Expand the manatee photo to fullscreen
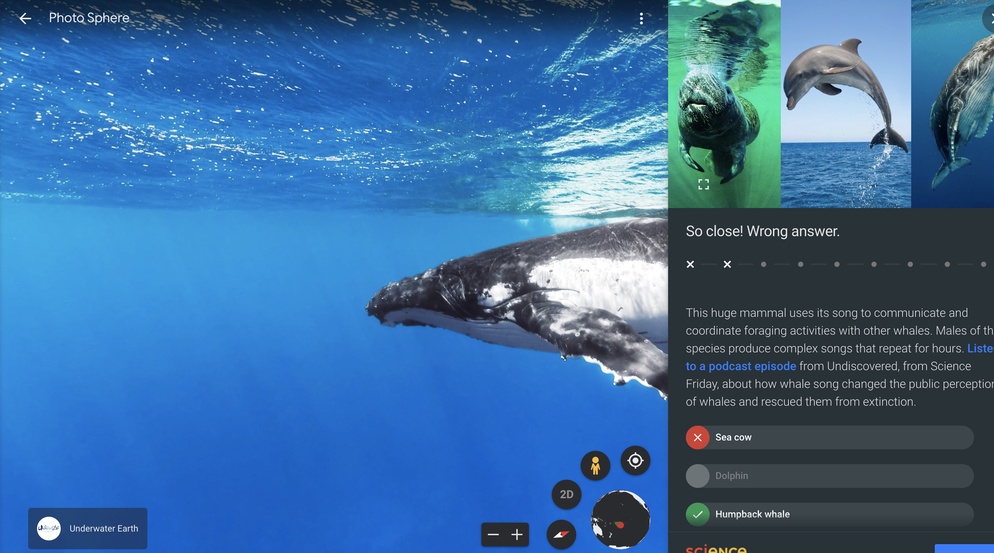994x553 pixels. click(703, 185)
